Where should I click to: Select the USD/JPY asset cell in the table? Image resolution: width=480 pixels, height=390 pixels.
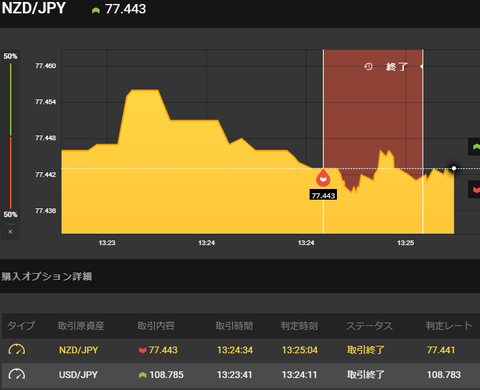(x=78, y=375)
